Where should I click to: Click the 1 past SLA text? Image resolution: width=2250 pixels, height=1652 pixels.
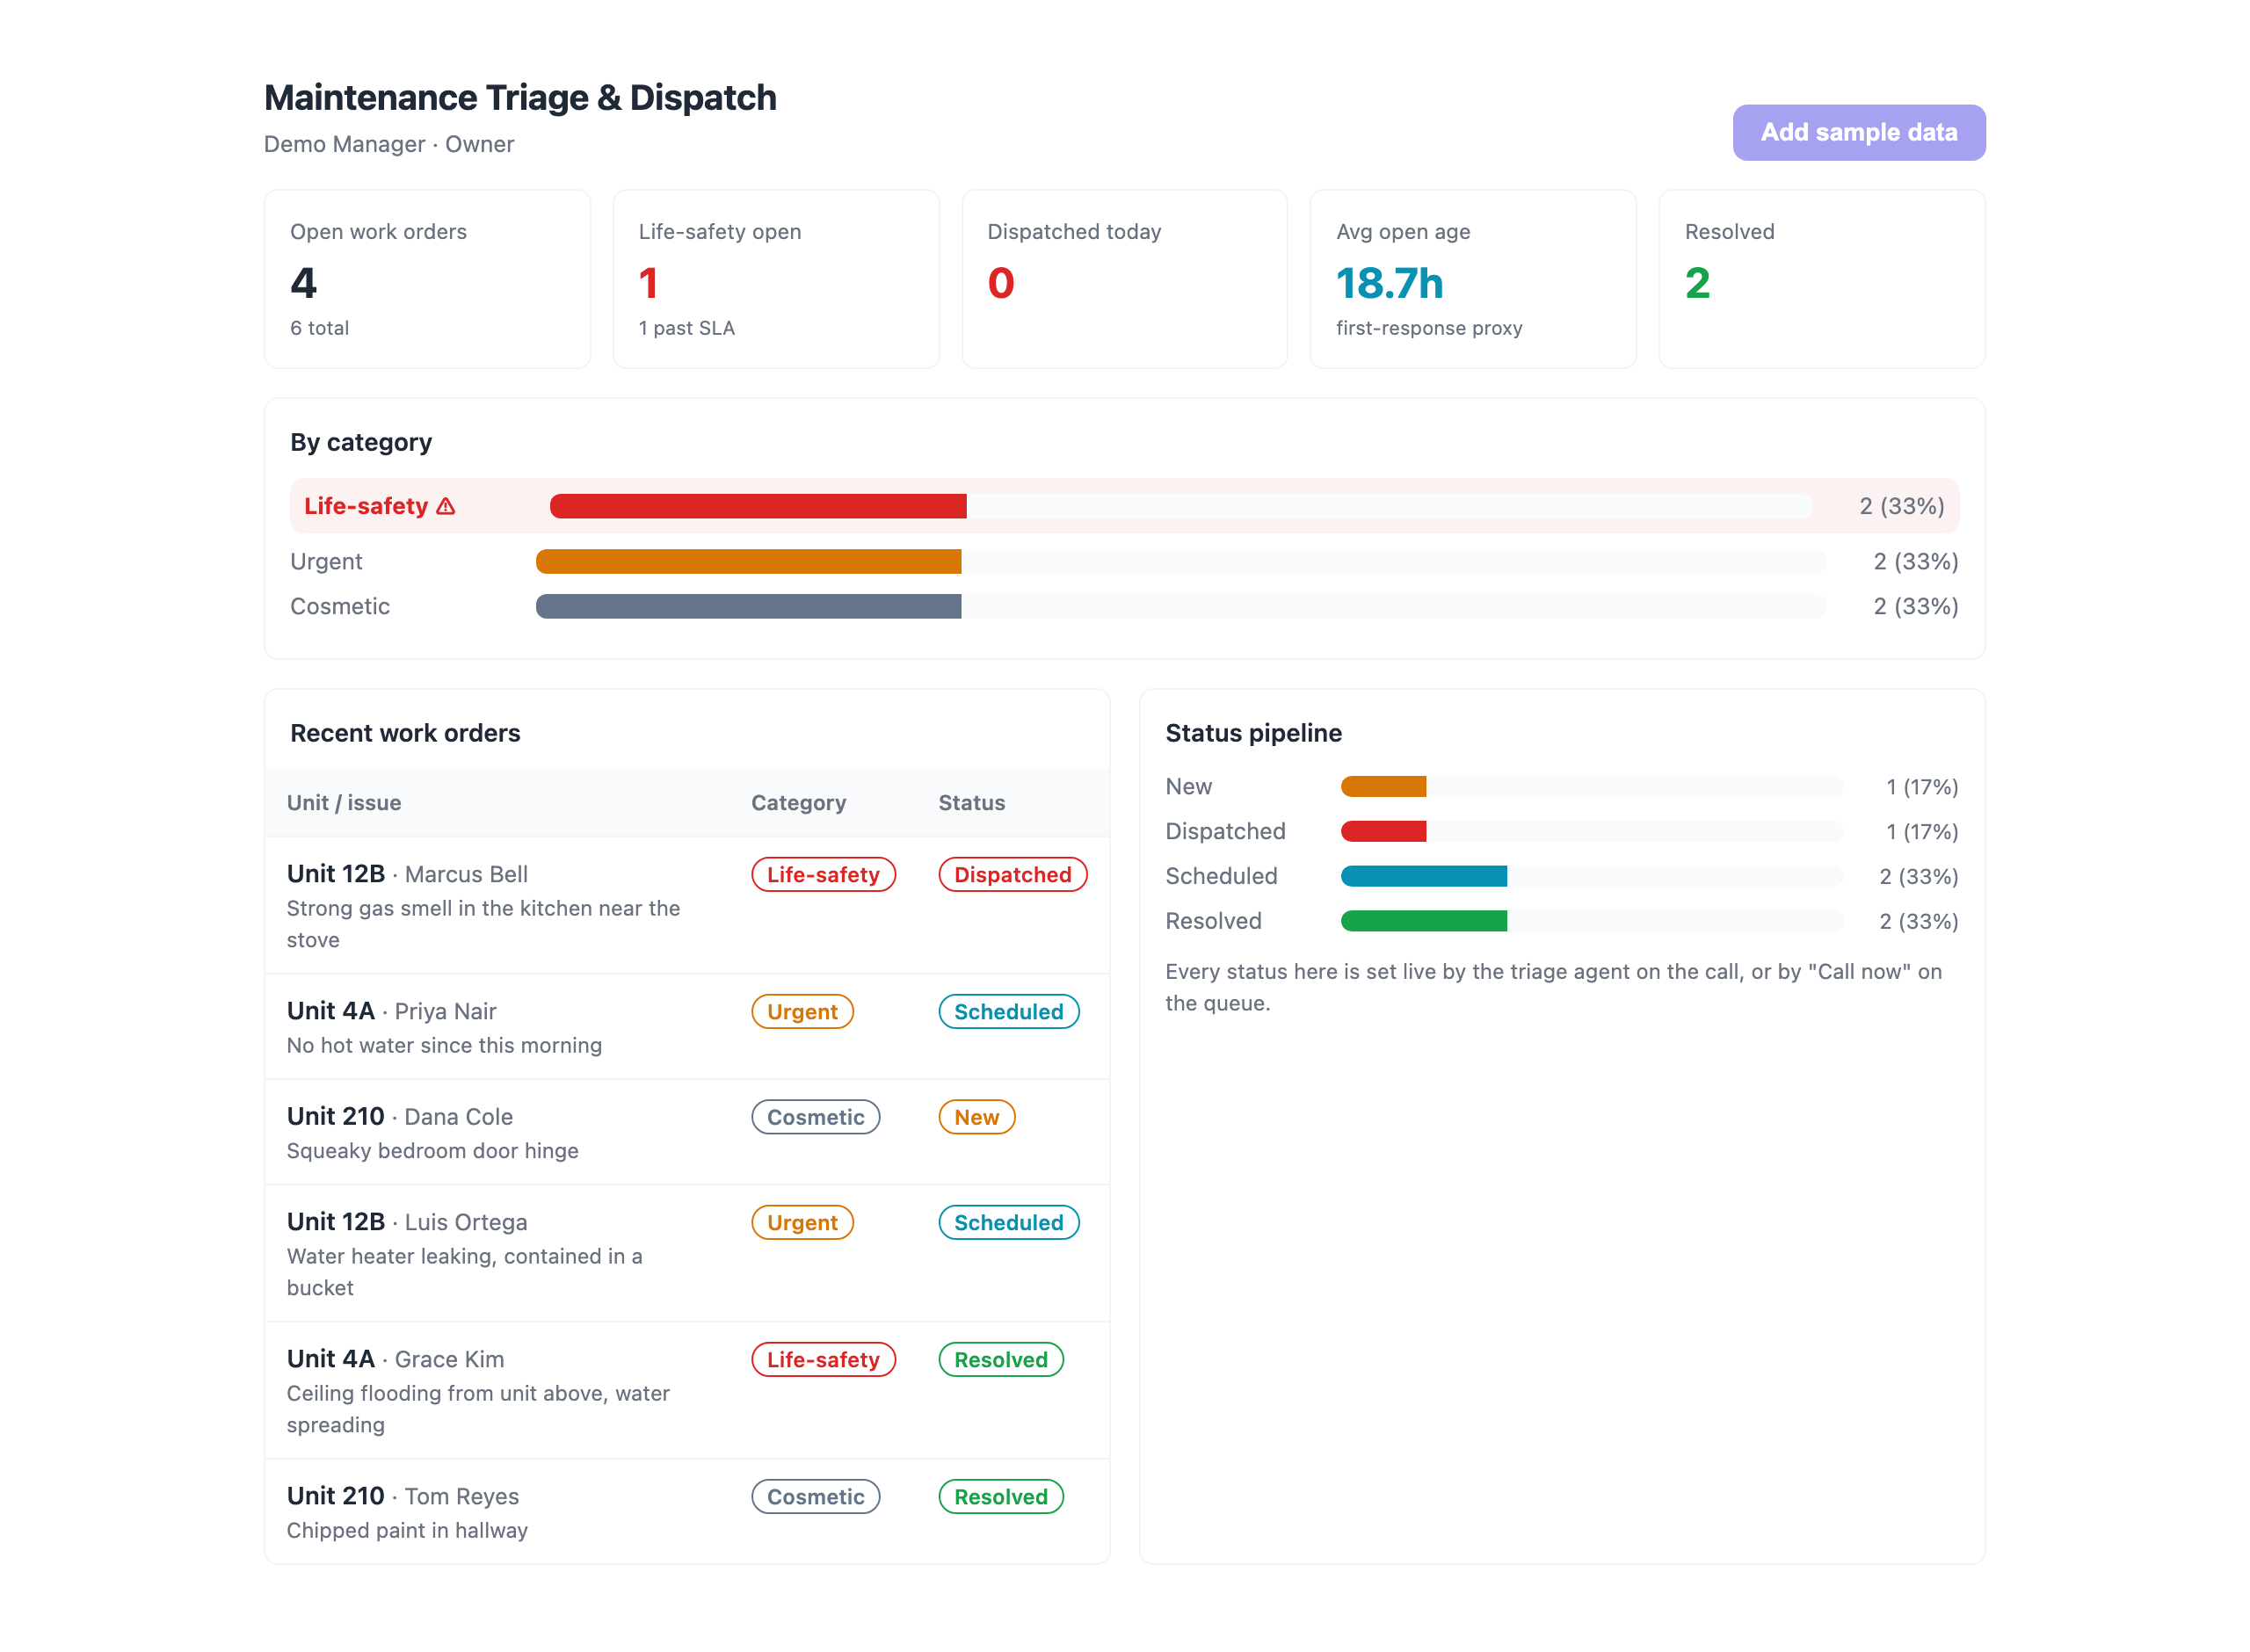click(x=687, y=328)
